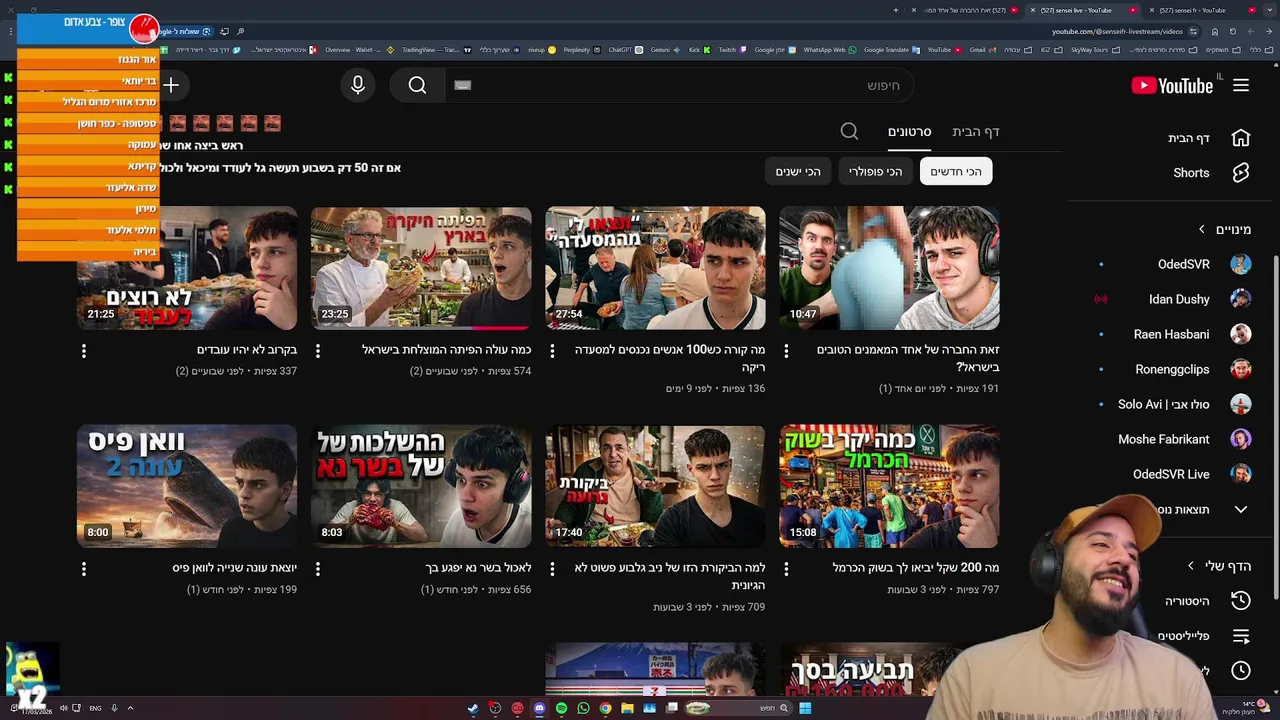Open Spotify from the taskbar
Image resolution: width=1280 pixels, height=720 pixels.
[561, 708]
